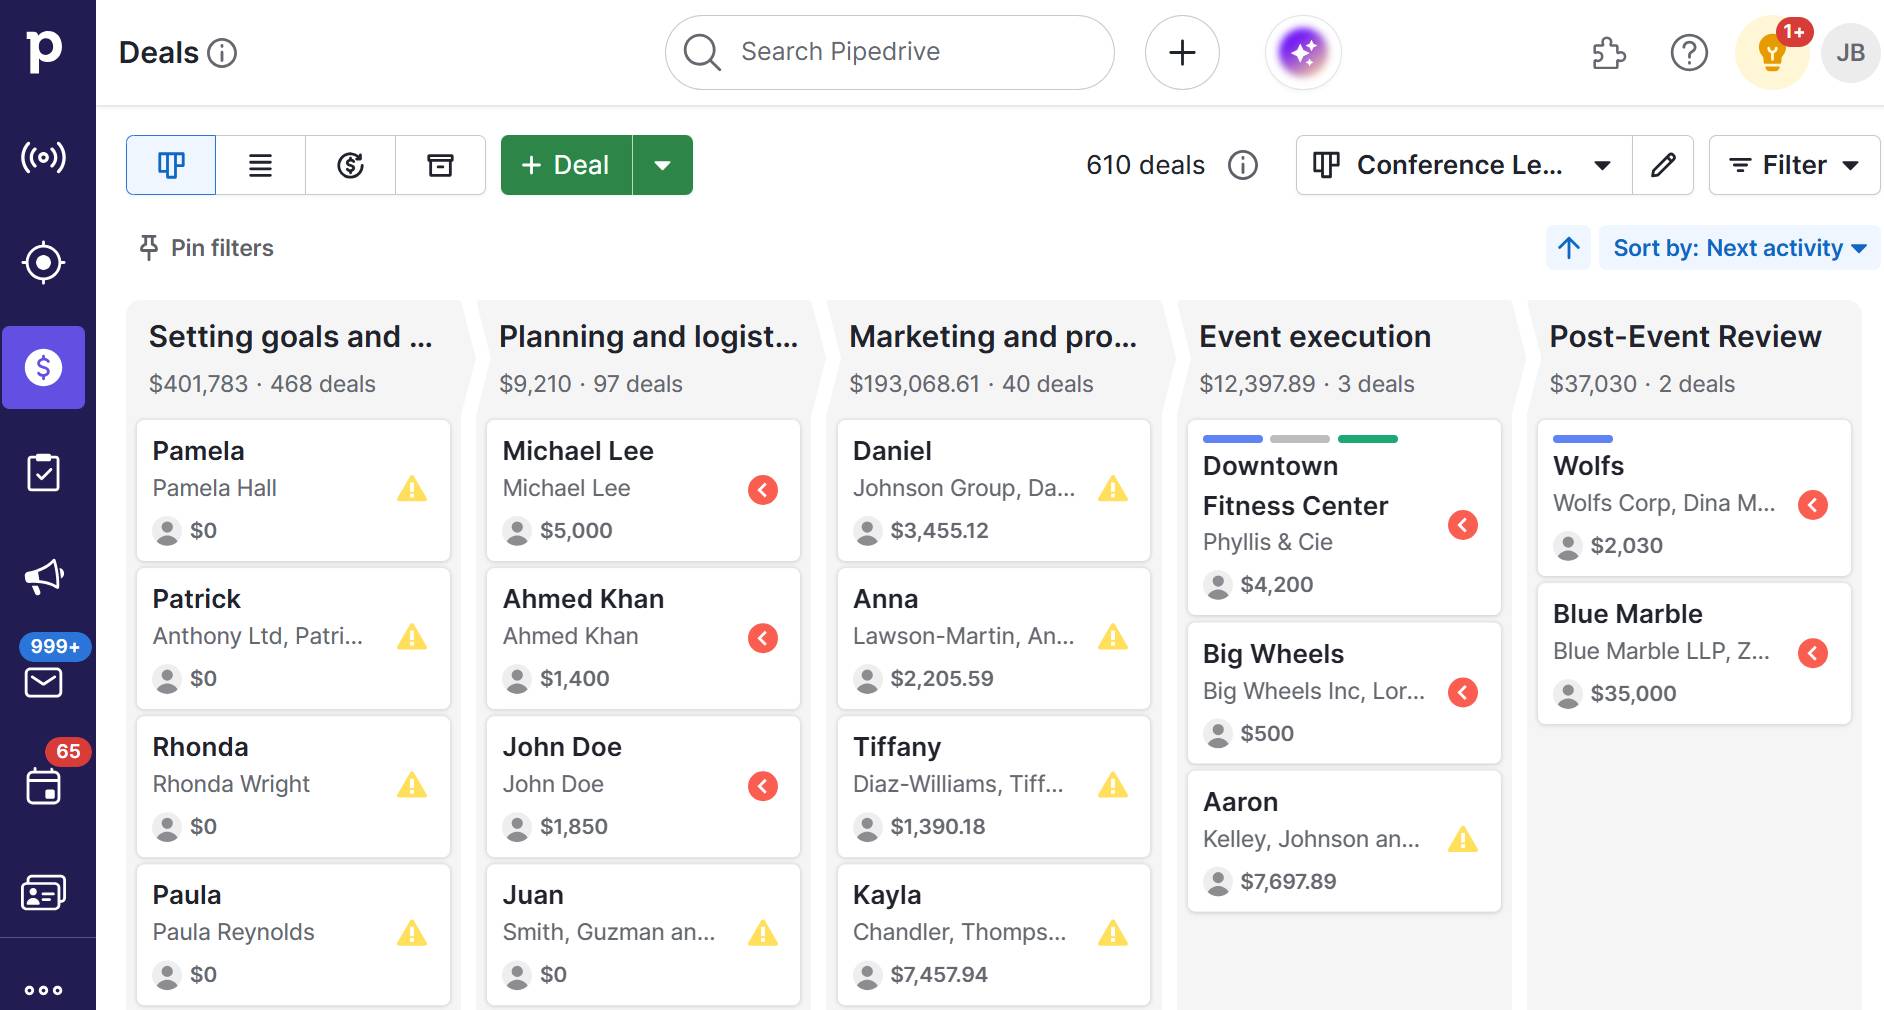1884x1010 pixels.
Task: Open the Daniel deal card
Action: tap(993, 490)
